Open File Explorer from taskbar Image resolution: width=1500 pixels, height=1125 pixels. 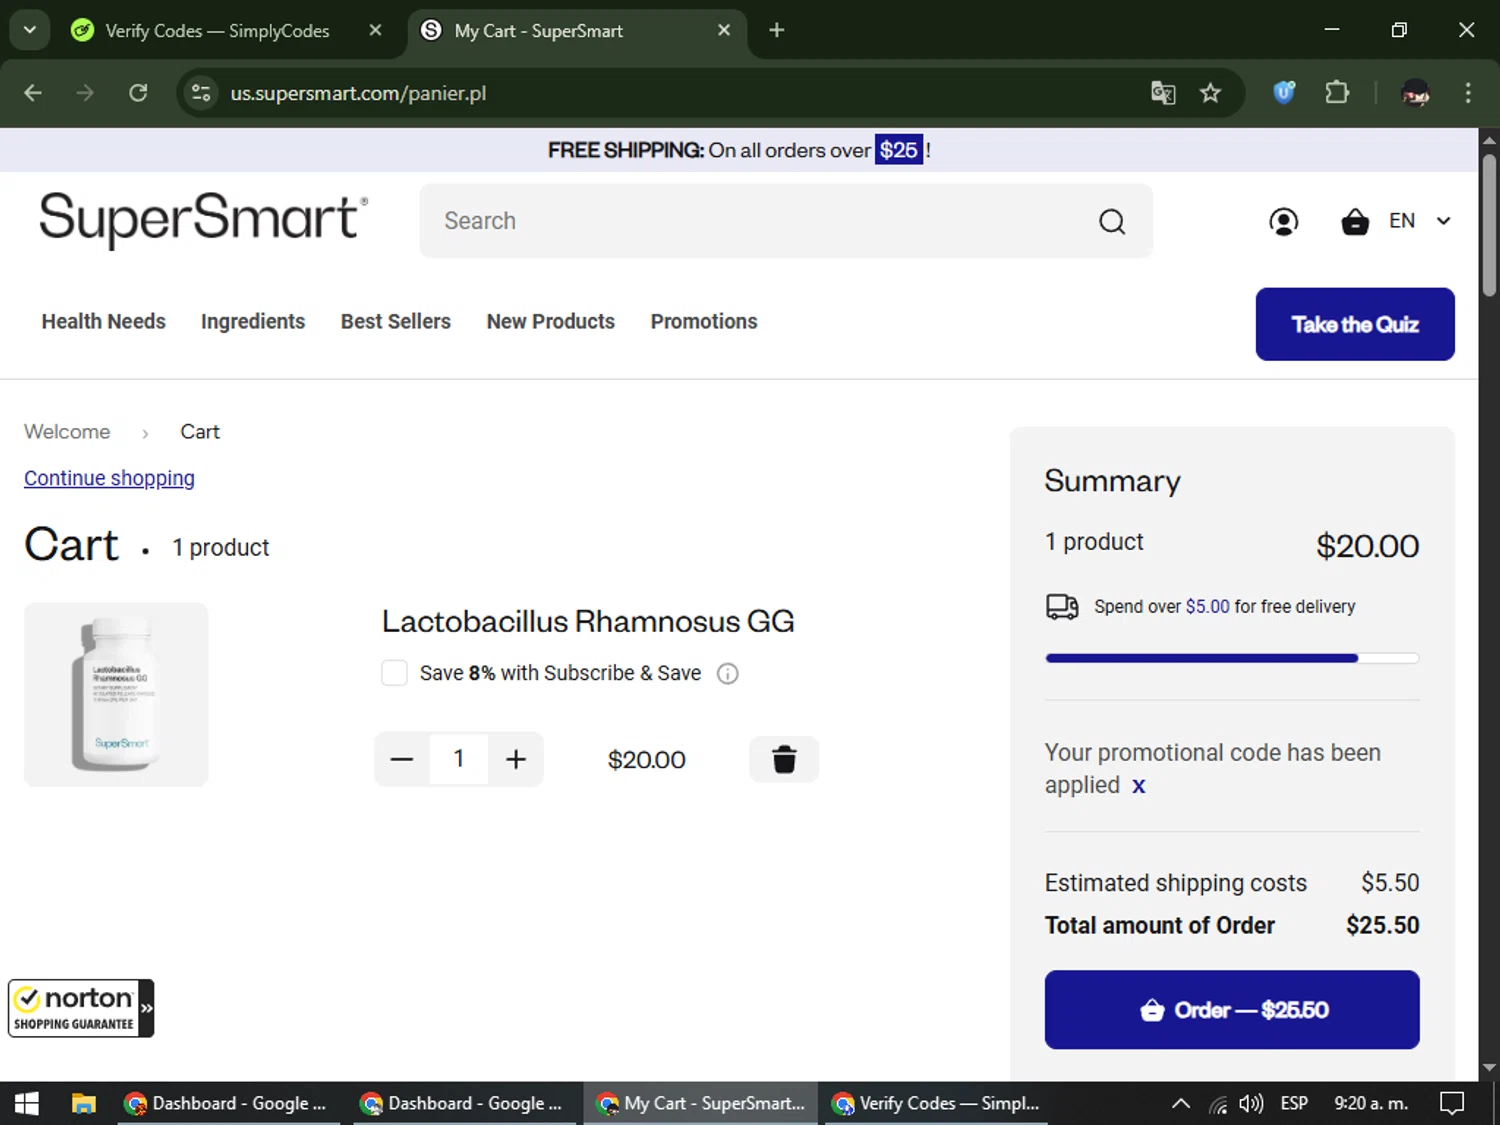click(83, 1103)
